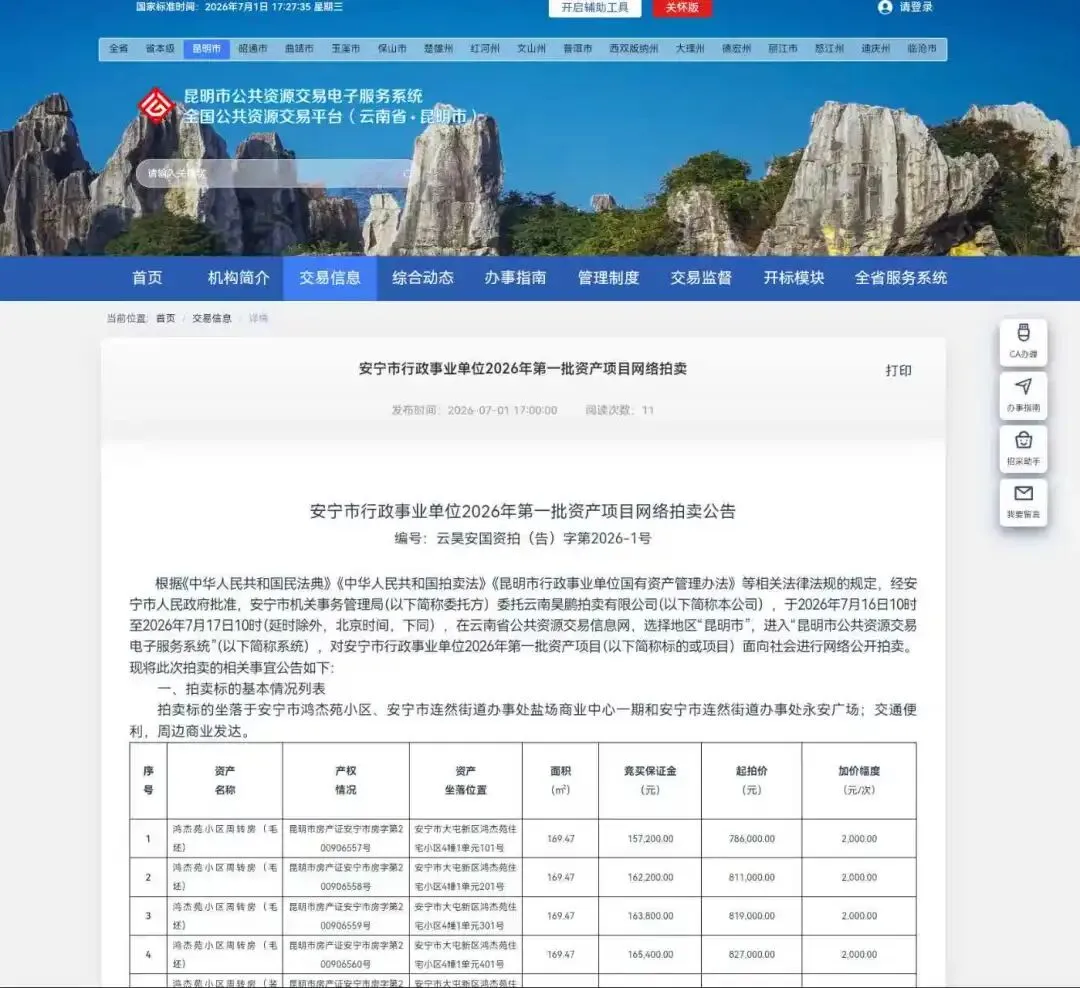Click the deposit value 165,400.00 in row 4
Viewport: 1080px width, 988px height.
pyautogui.click(x=650, y=954)
